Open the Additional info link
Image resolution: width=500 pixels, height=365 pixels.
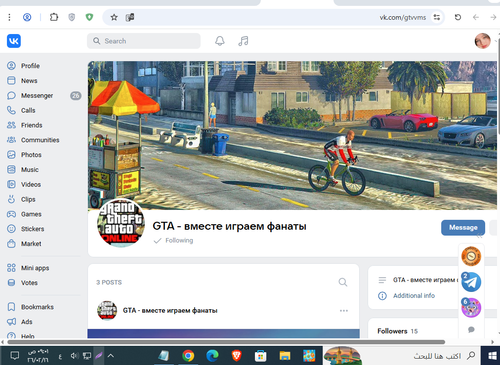414,296
